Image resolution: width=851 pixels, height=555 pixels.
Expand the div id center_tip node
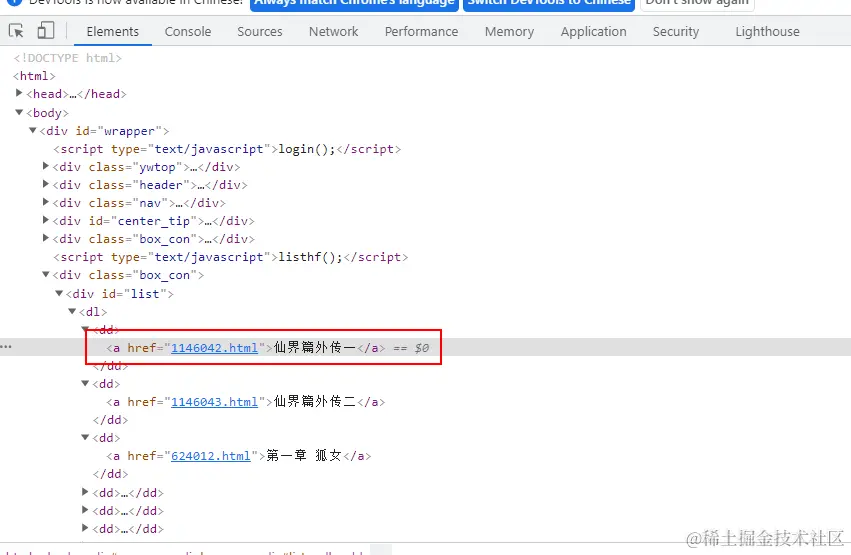pos(46,220)
